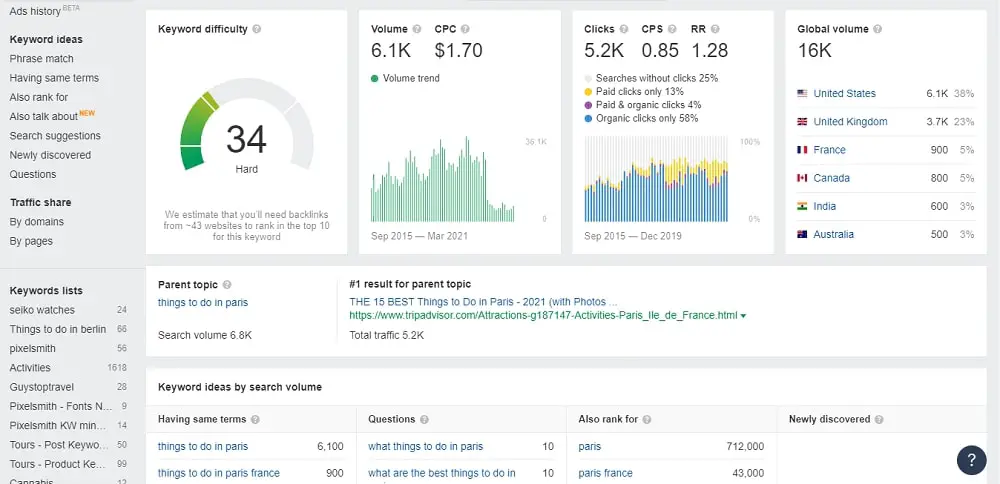Viewport: 1000px width, 484px height.
Task: Click the things to do in paris france keyword
Action: point(219,473)
